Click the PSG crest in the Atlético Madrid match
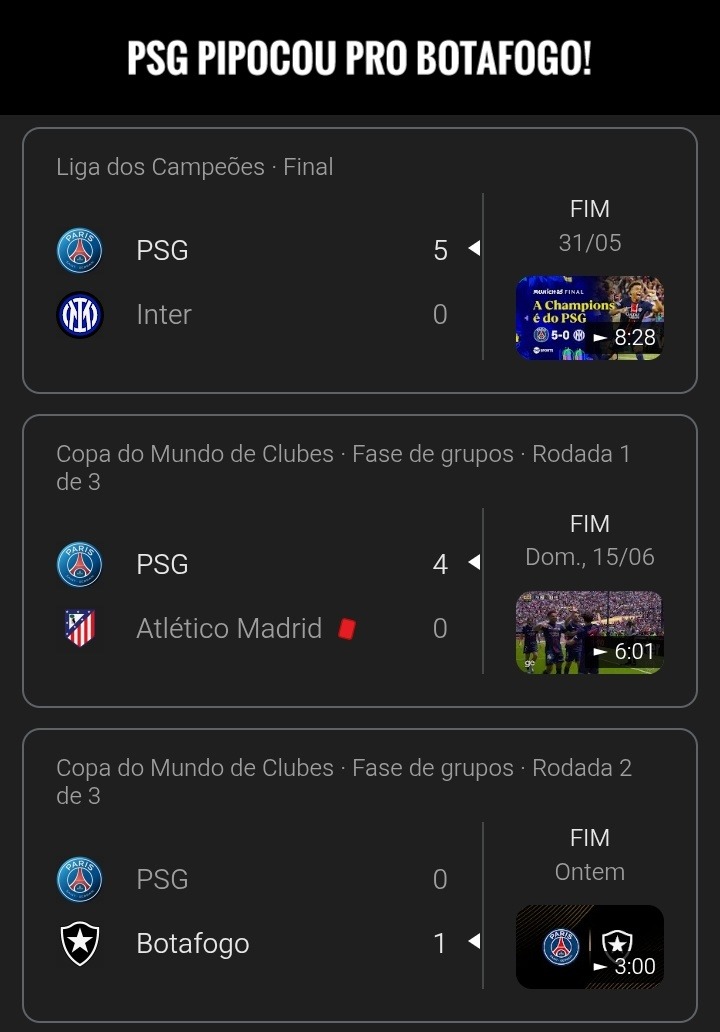The width and height of the screenshot is (720, 1032). tap(80, 564)
